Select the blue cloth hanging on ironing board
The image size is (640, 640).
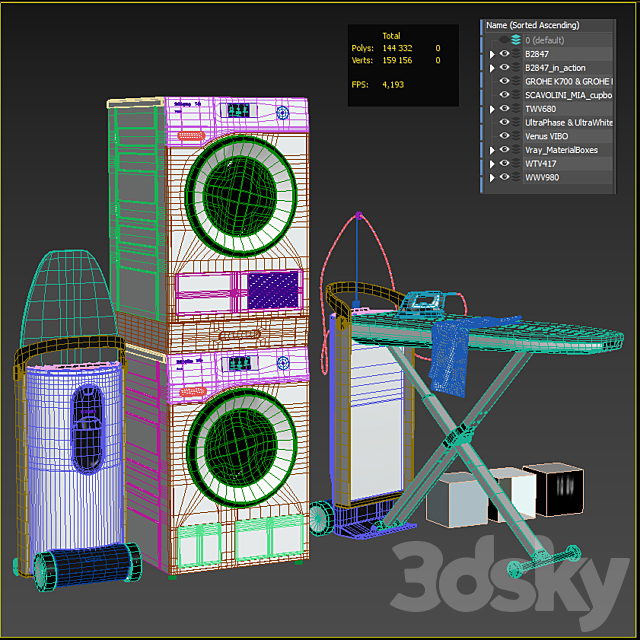[x=448, y=358]
